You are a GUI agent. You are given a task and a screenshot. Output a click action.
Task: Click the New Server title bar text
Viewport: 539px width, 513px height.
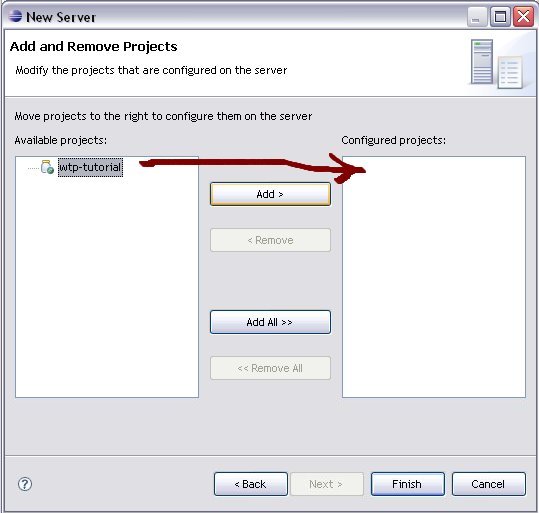point(61,17)
